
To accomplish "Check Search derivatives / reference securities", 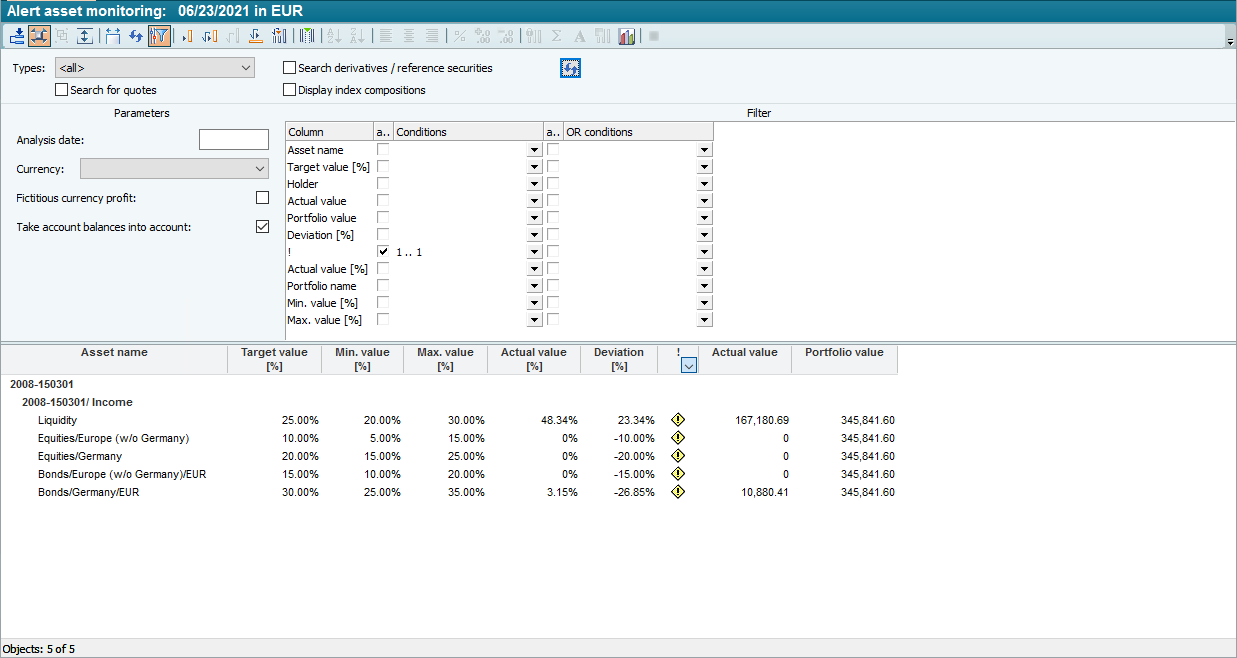I will [290, 68].
